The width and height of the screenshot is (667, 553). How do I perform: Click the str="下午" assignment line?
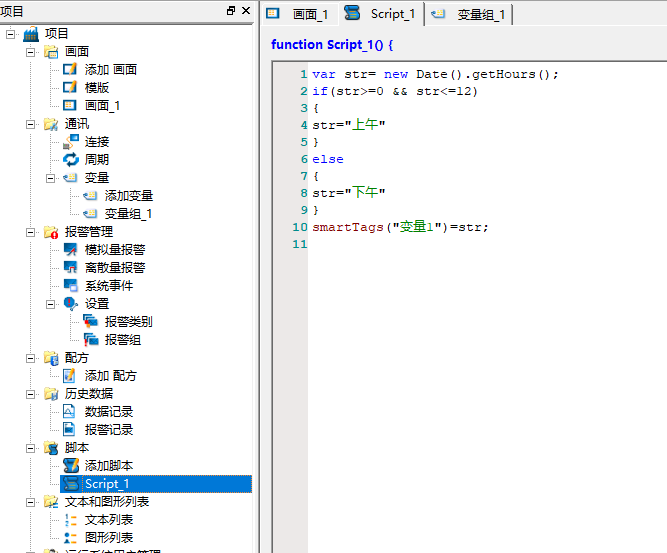tap(349, 193)
